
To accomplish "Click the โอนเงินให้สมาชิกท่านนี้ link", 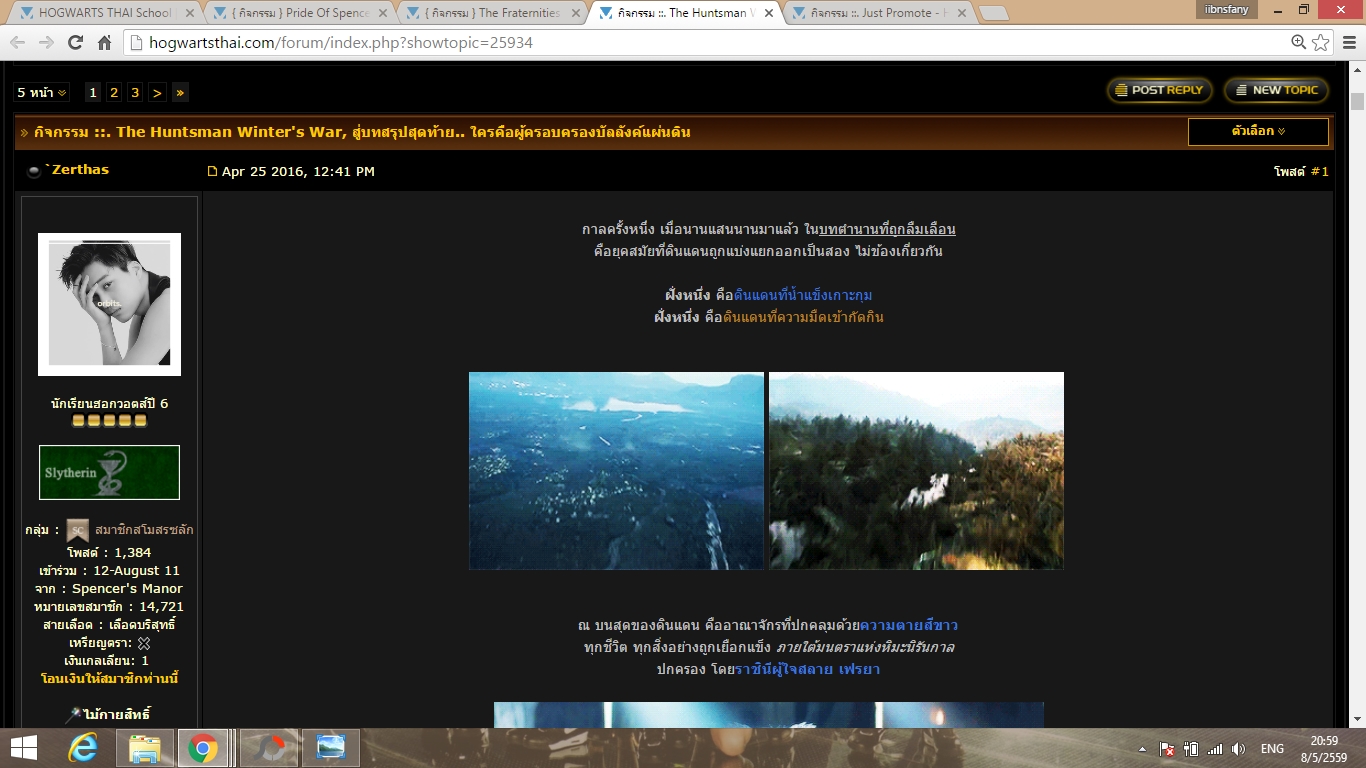I will [x=110, y=679].
